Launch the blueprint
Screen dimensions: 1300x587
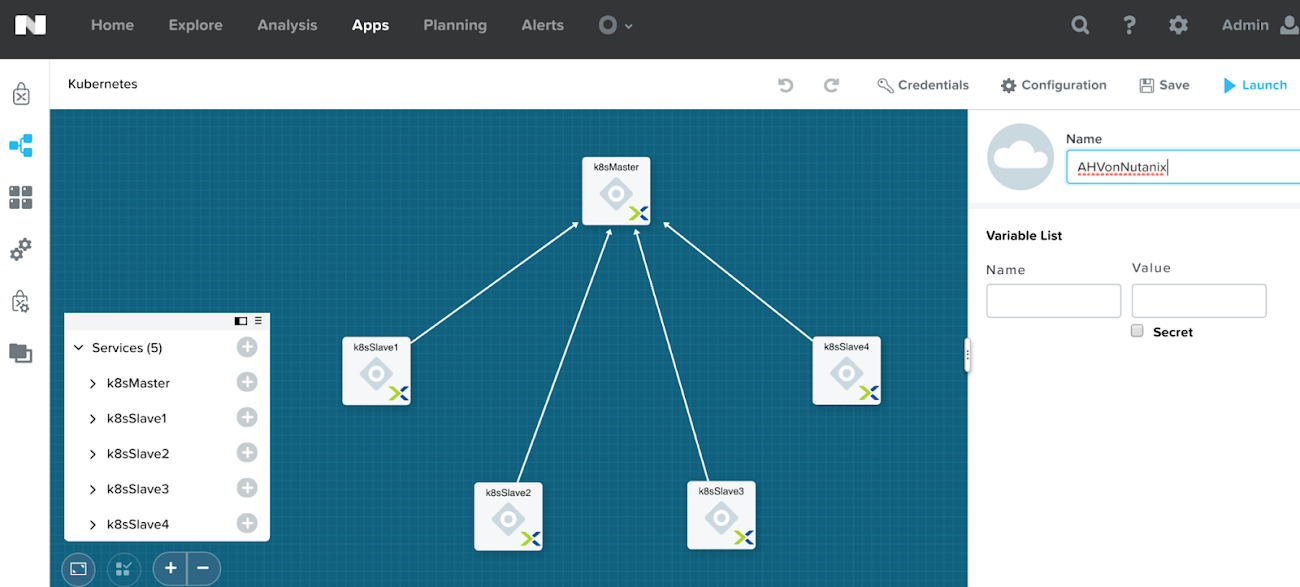pyautogui.click(x=1255, y=85)
